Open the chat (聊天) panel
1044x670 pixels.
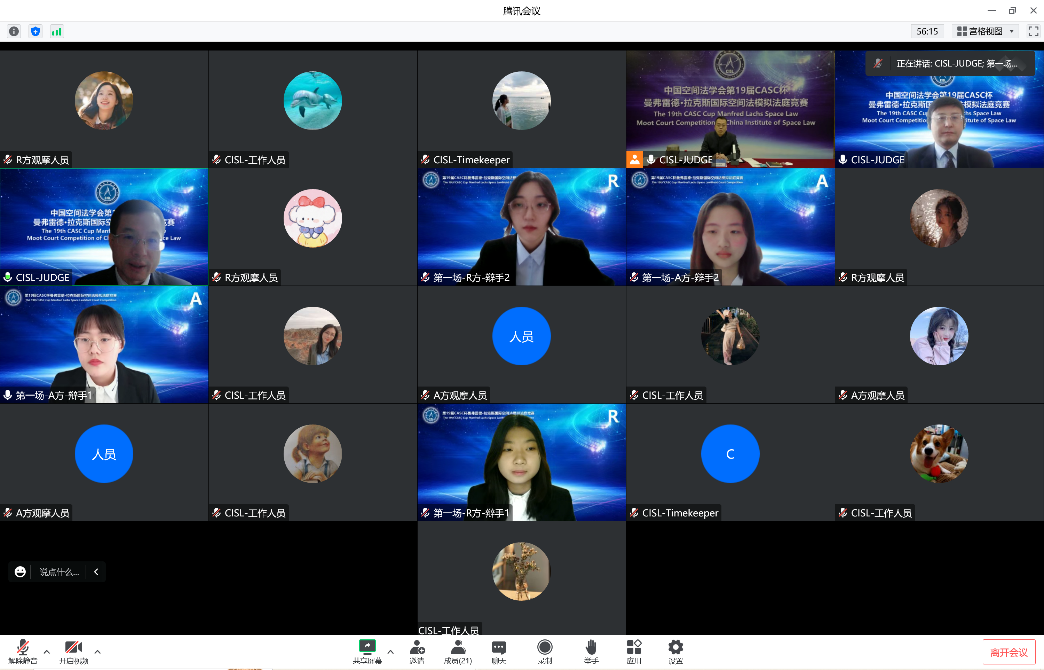pos(498,651)
